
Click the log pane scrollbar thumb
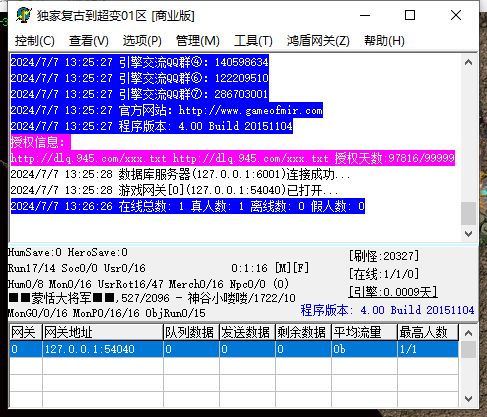pyautogui.click(x=468, y=213)
